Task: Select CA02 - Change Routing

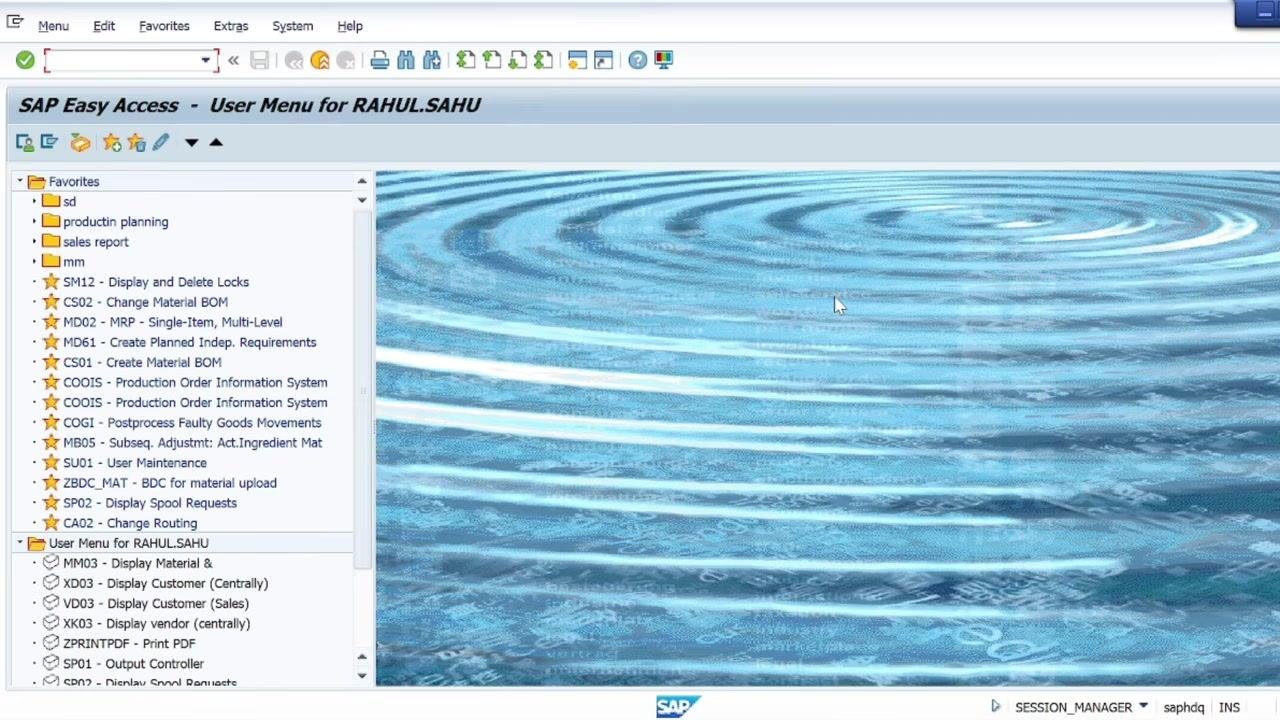Action: point(130,523)
